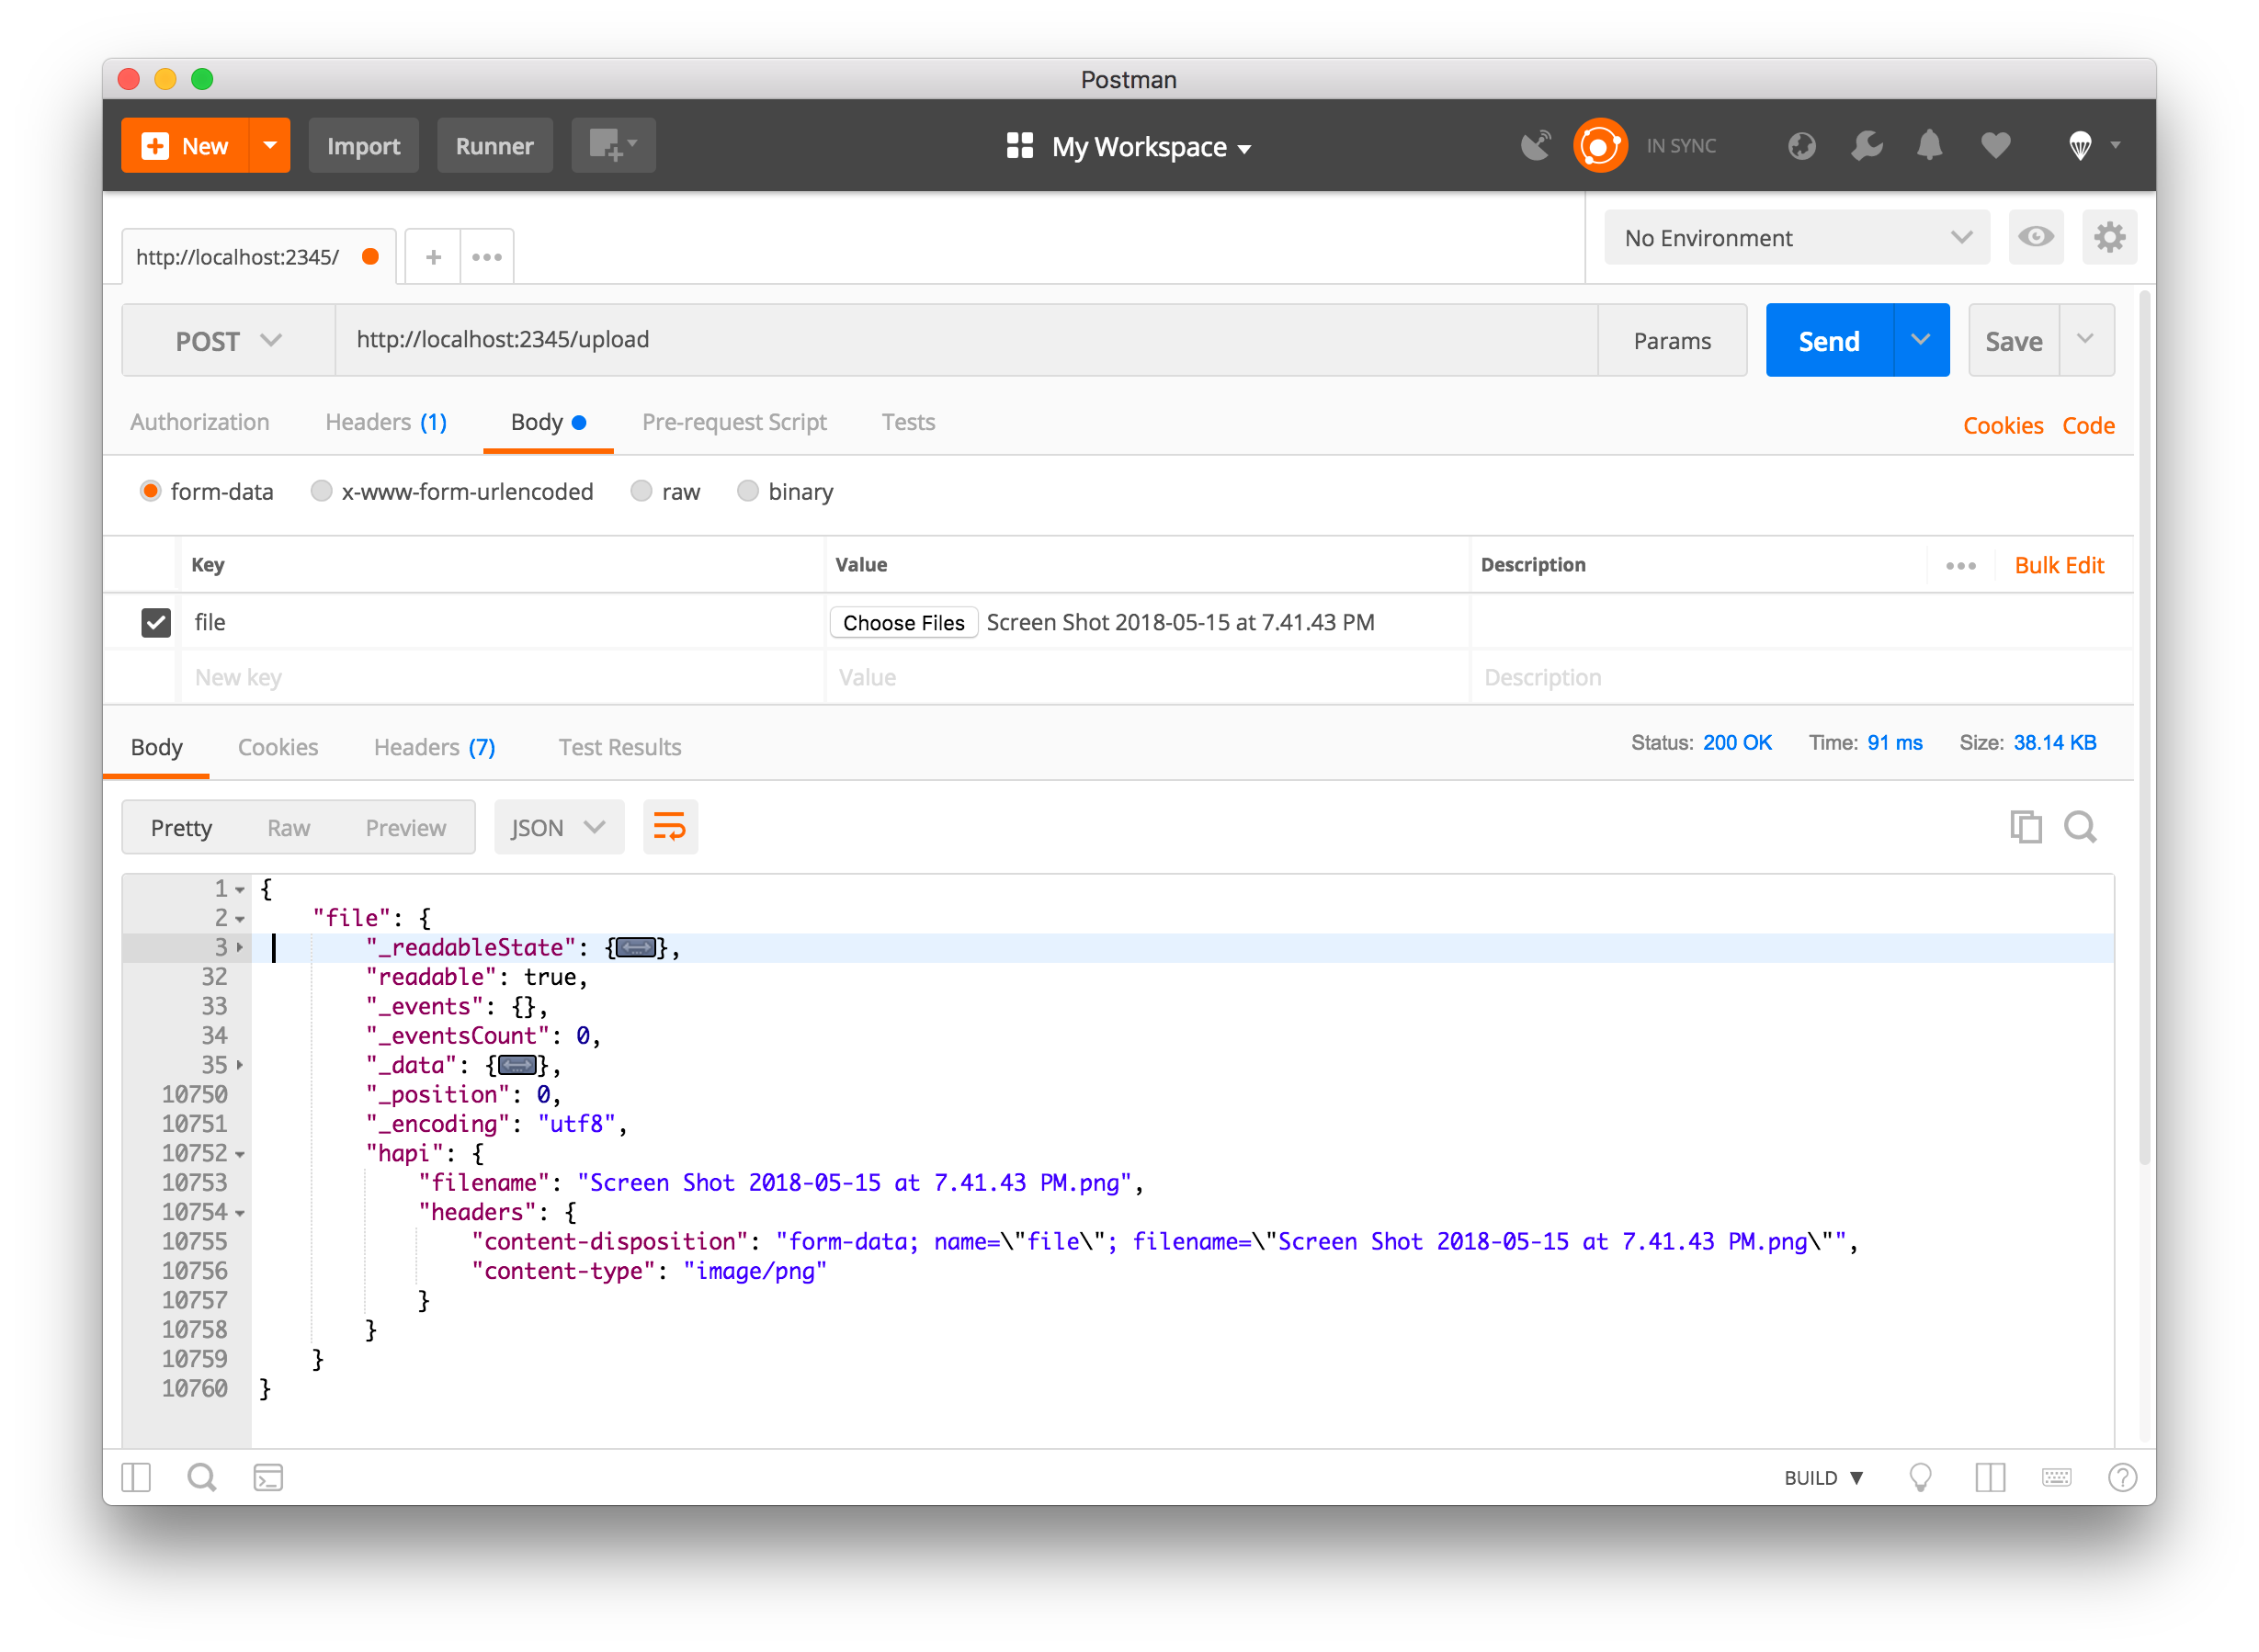Screen dimensions: 2259x1652
Task: Uncheck the file row checkbox
Action: tap(156, 623)
